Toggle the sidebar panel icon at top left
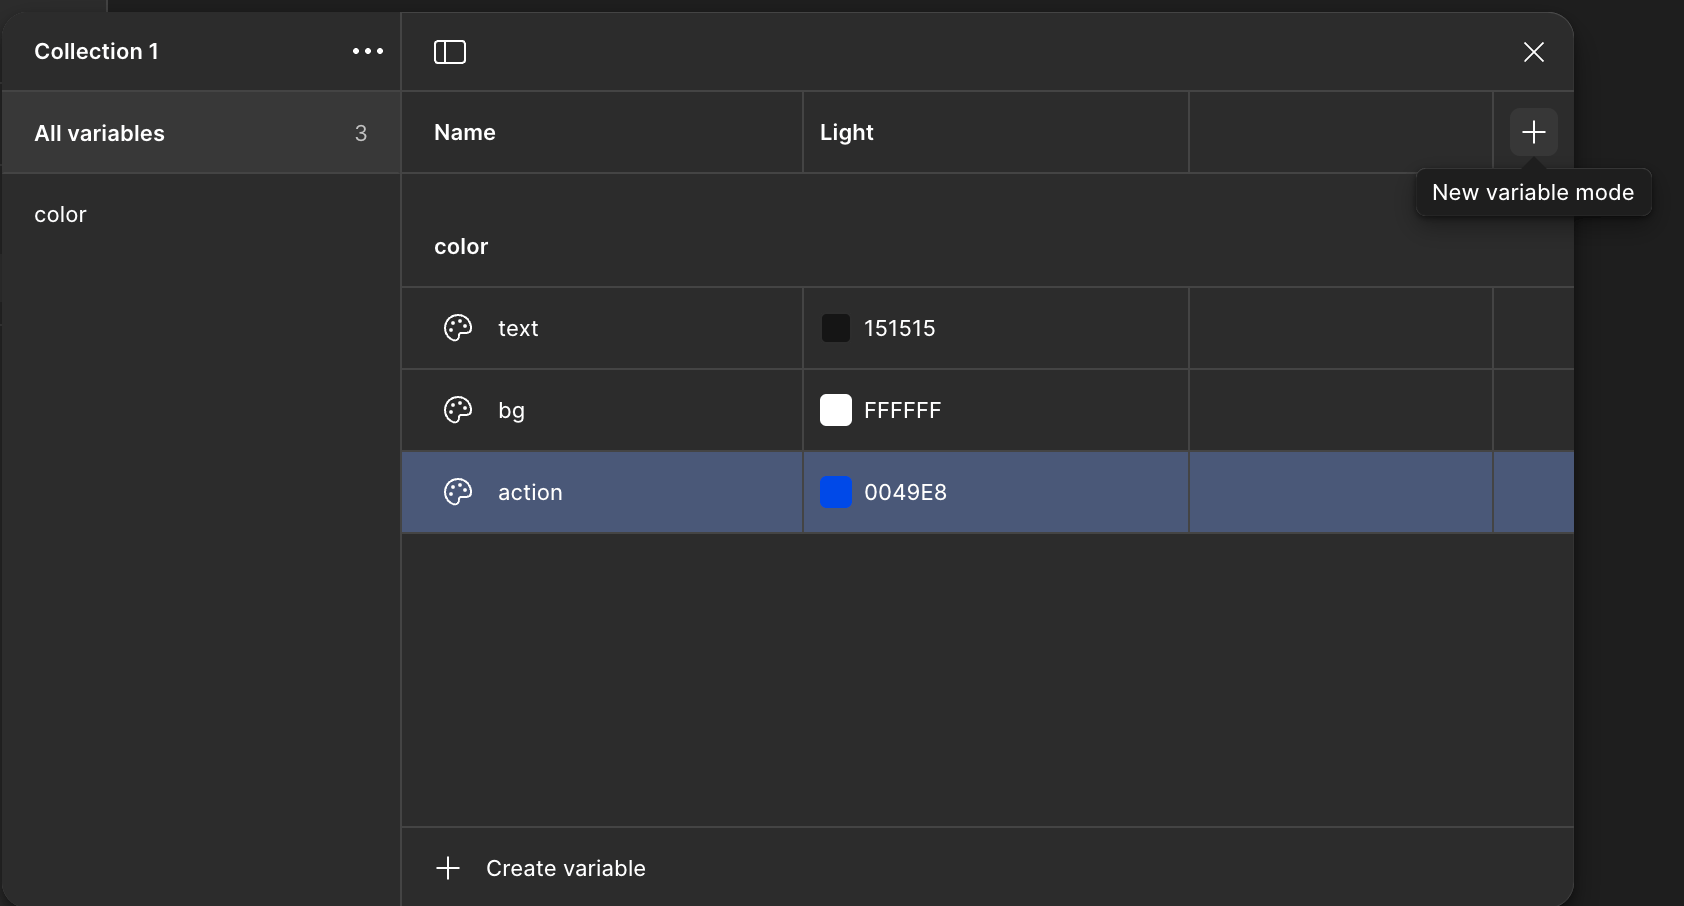The height and width of the screenshot is (906, 1684). coord(450,51)
